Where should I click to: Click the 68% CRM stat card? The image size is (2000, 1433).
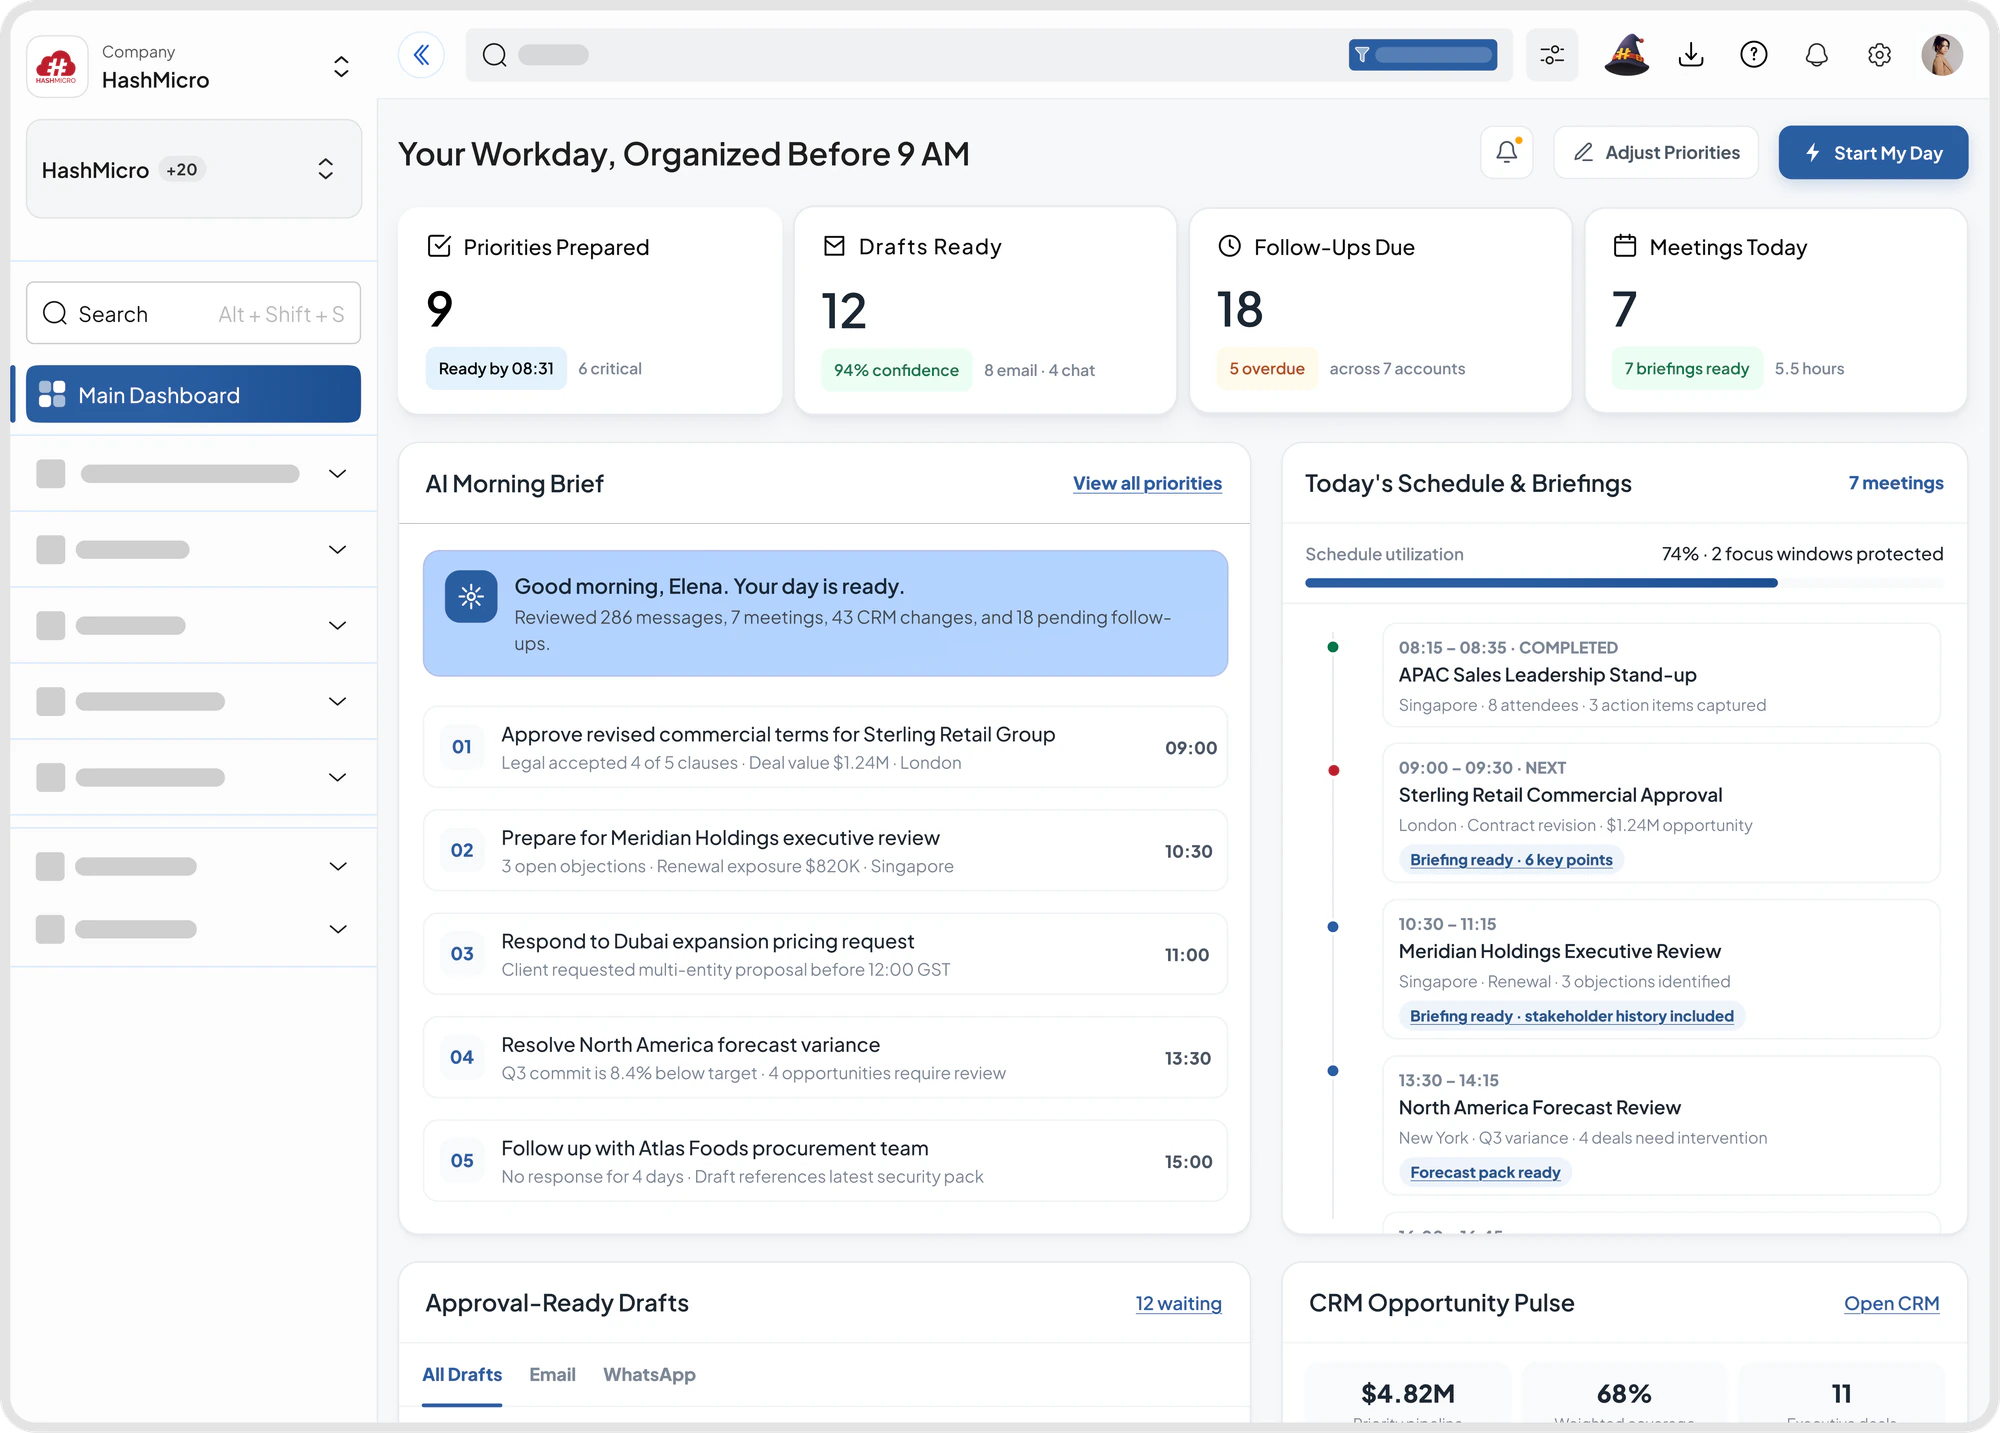[x=1624, y=1393]
